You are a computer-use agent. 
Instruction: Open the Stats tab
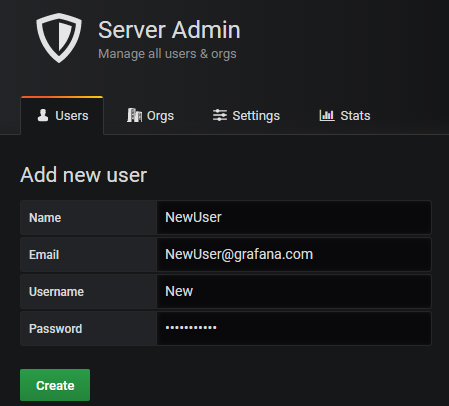(345, 116)
